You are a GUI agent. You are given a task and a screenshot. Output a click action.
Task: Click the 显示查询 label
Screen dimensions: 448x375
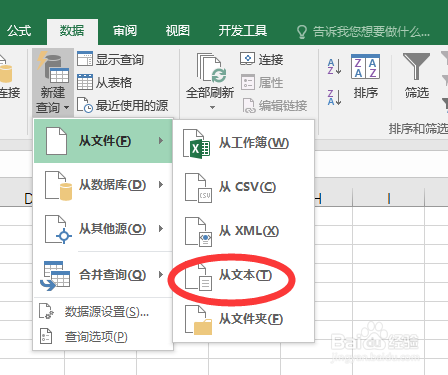[x=120, y=60]
